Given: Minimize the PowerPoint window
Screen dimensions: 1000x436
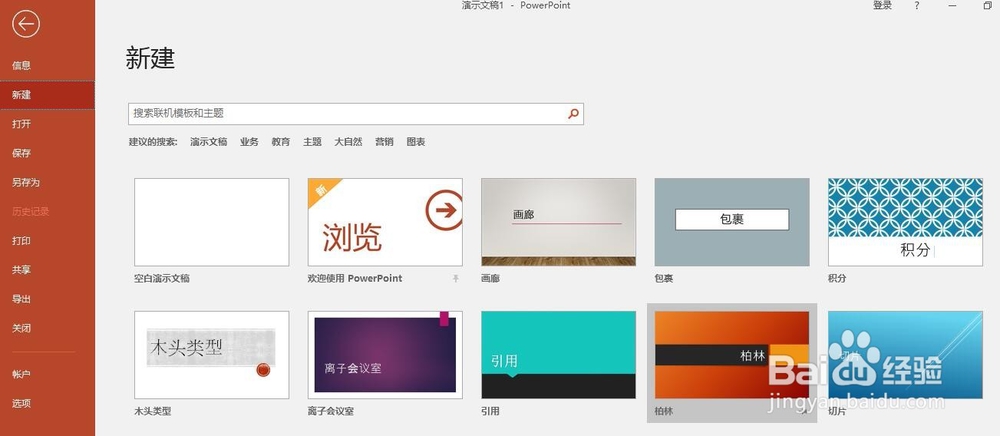Looking at the screenshot, I should coord(953,6).
